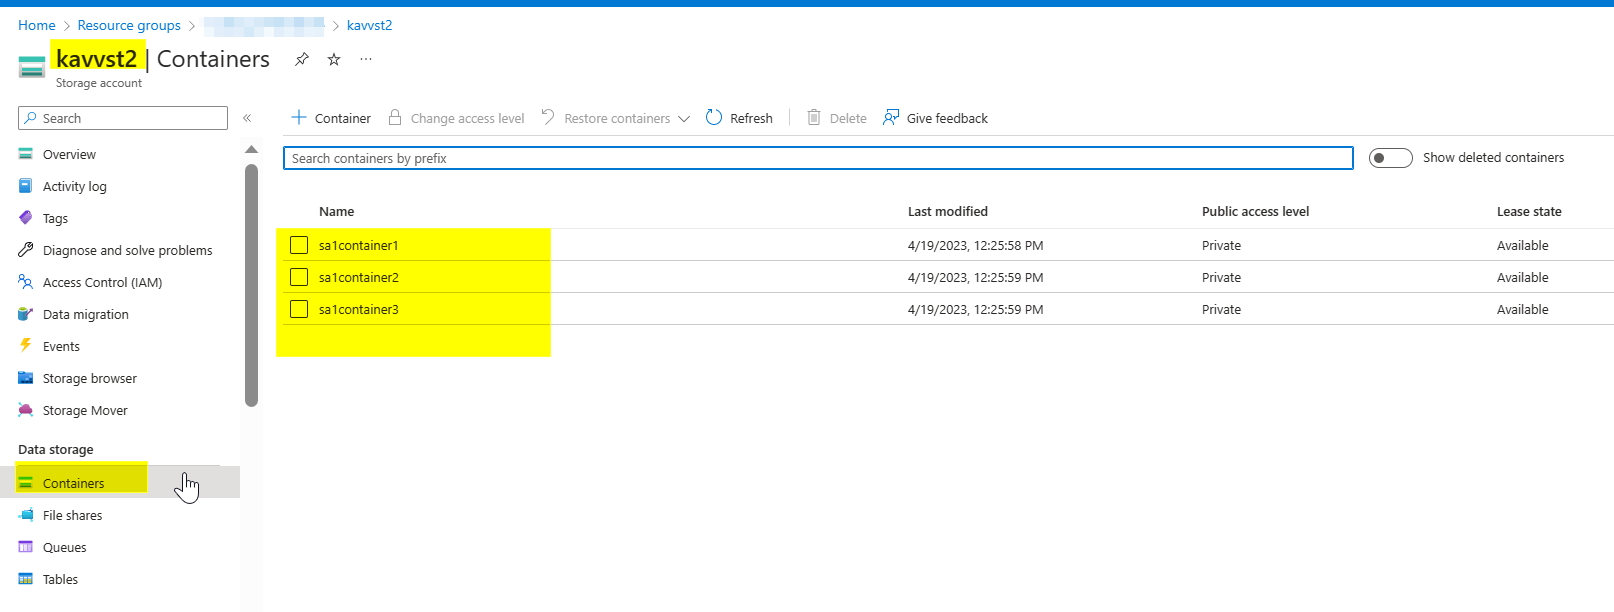Click the Data migration icon
The width and height of the screenshot is (1614, 612).
[x=26, y=314]
